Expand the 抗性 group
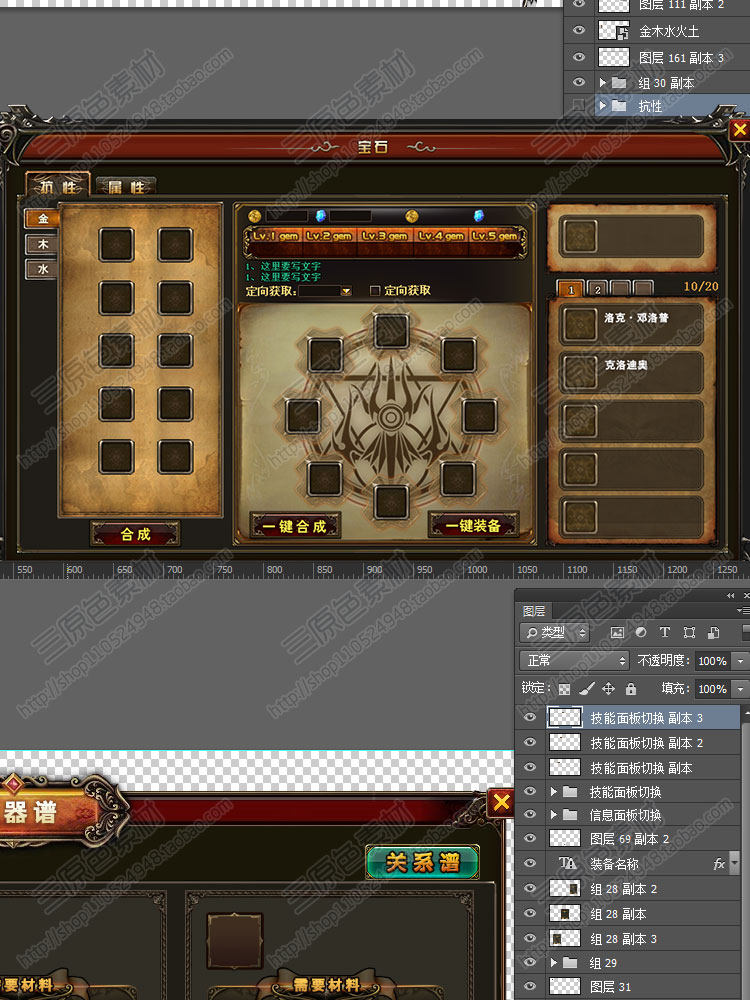 pyautogui.click(x=602, y=106)
